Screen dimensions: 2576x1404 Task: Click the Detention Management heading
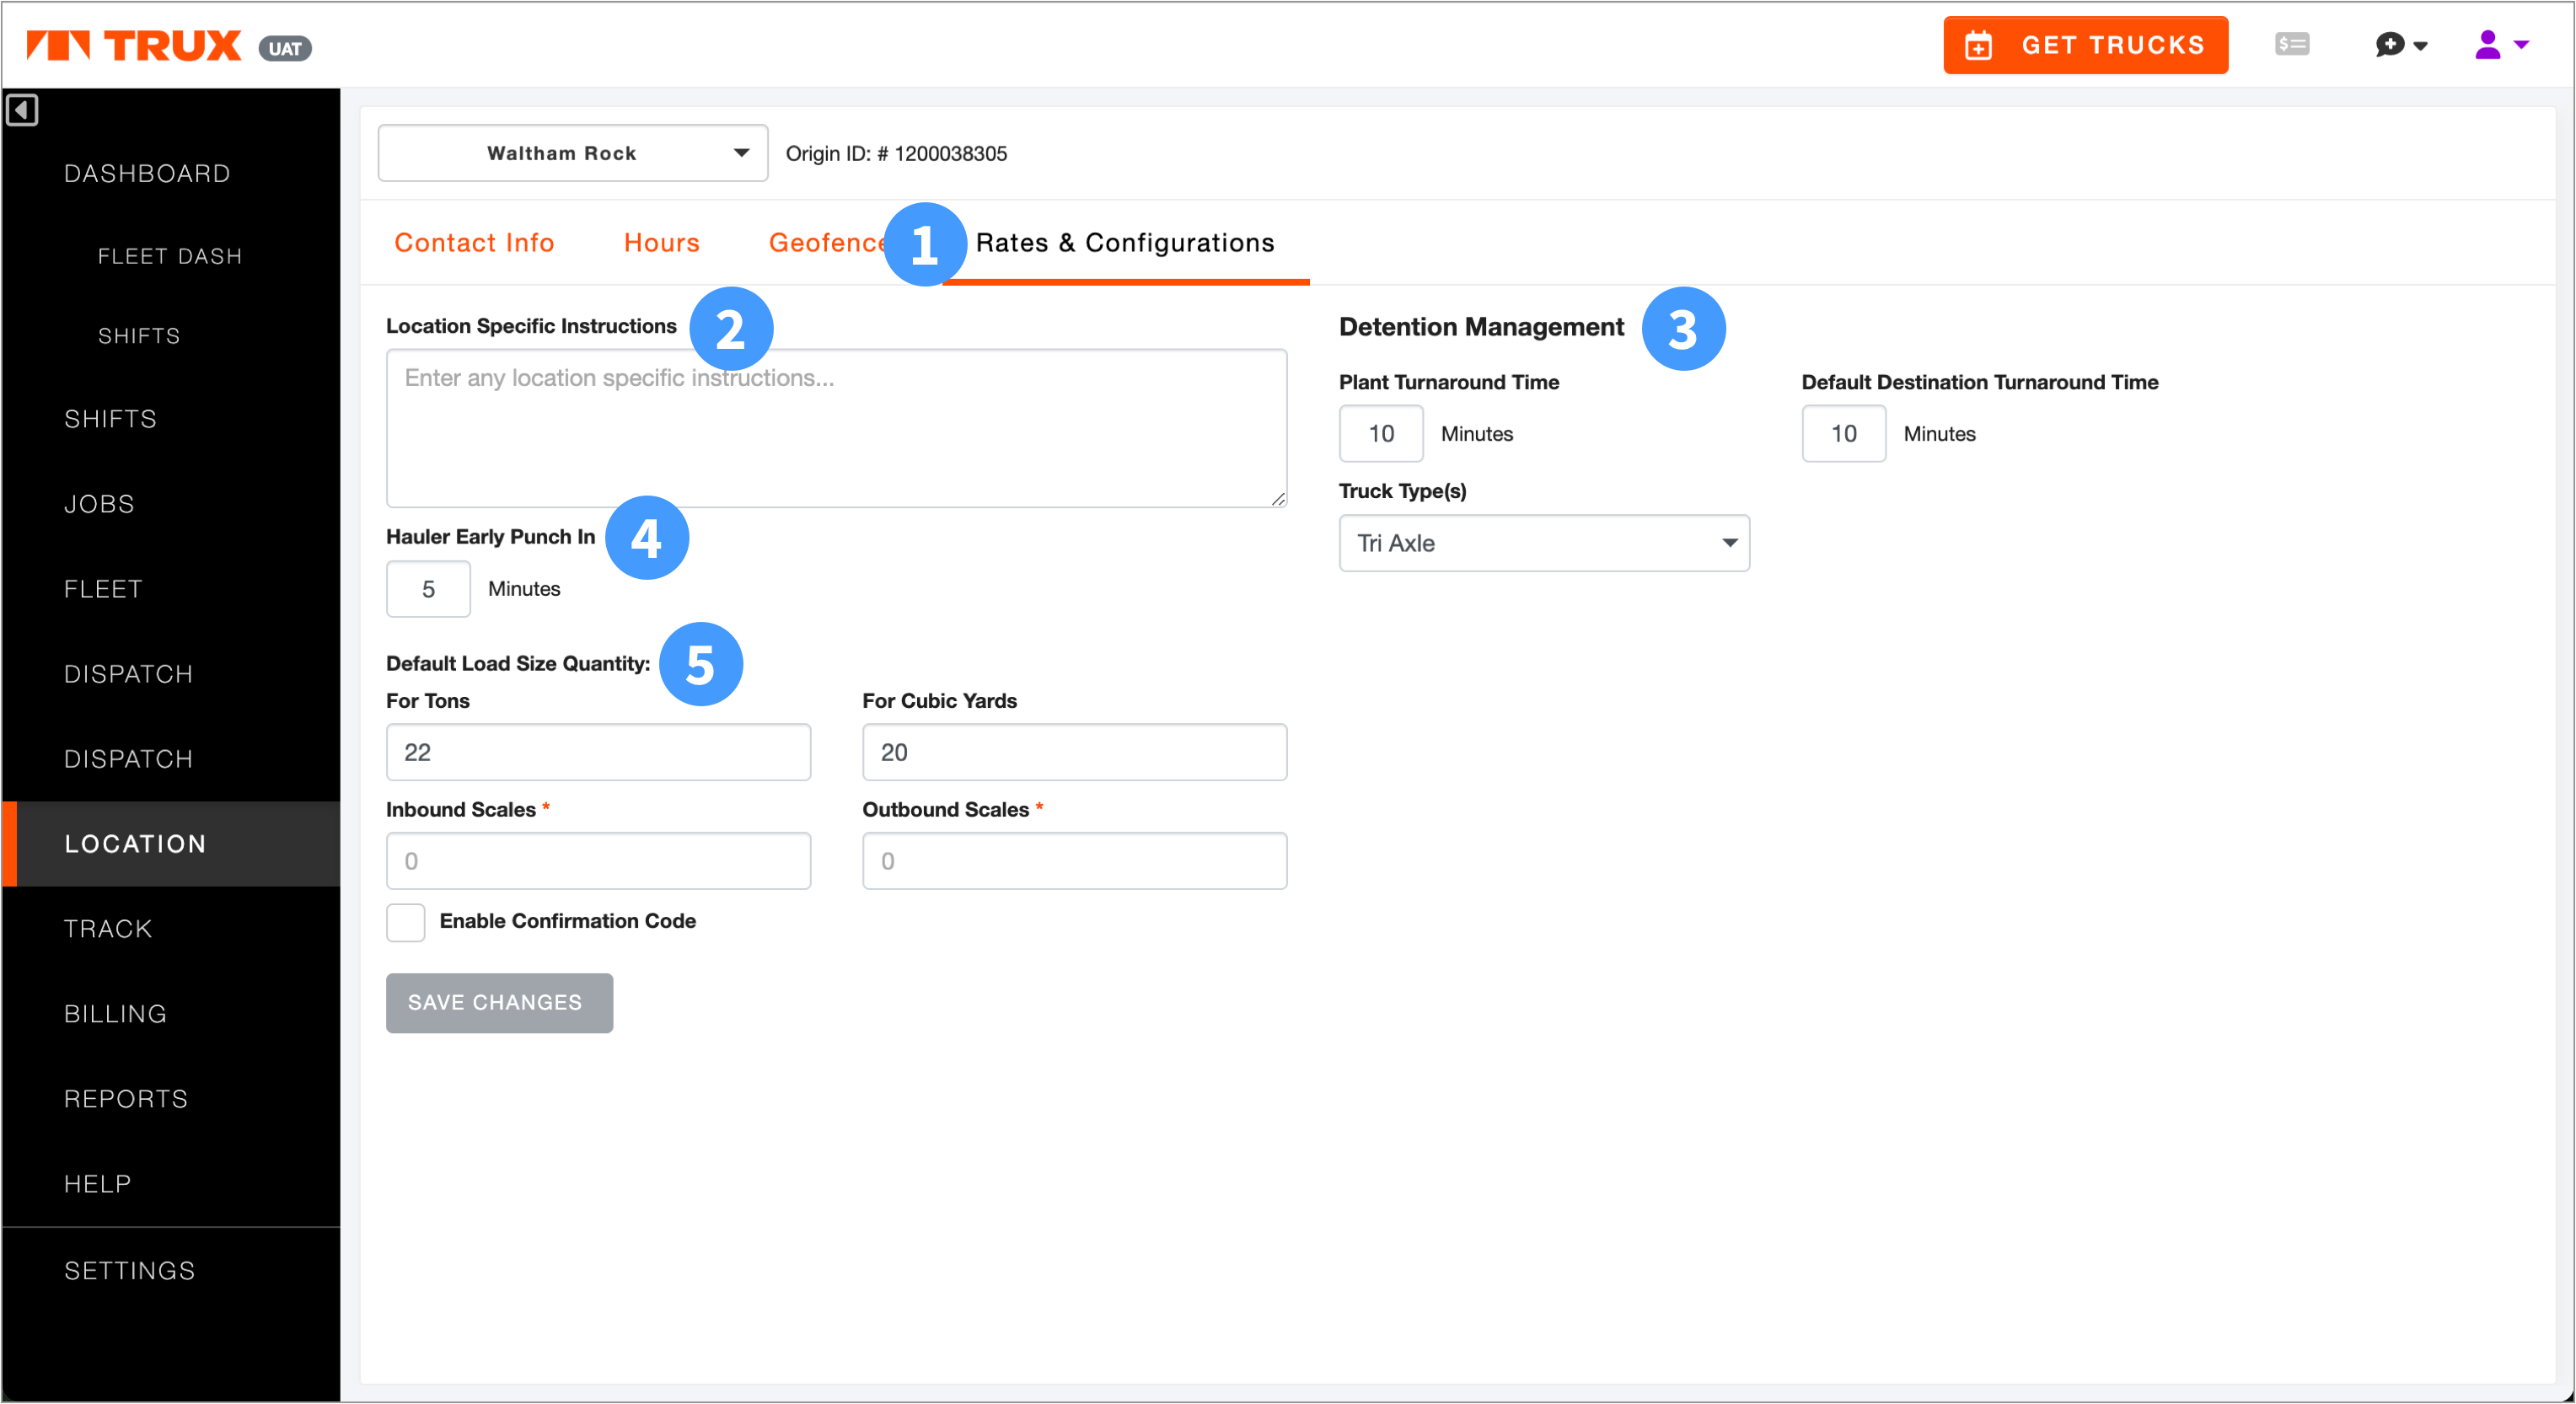(1481, 327)
